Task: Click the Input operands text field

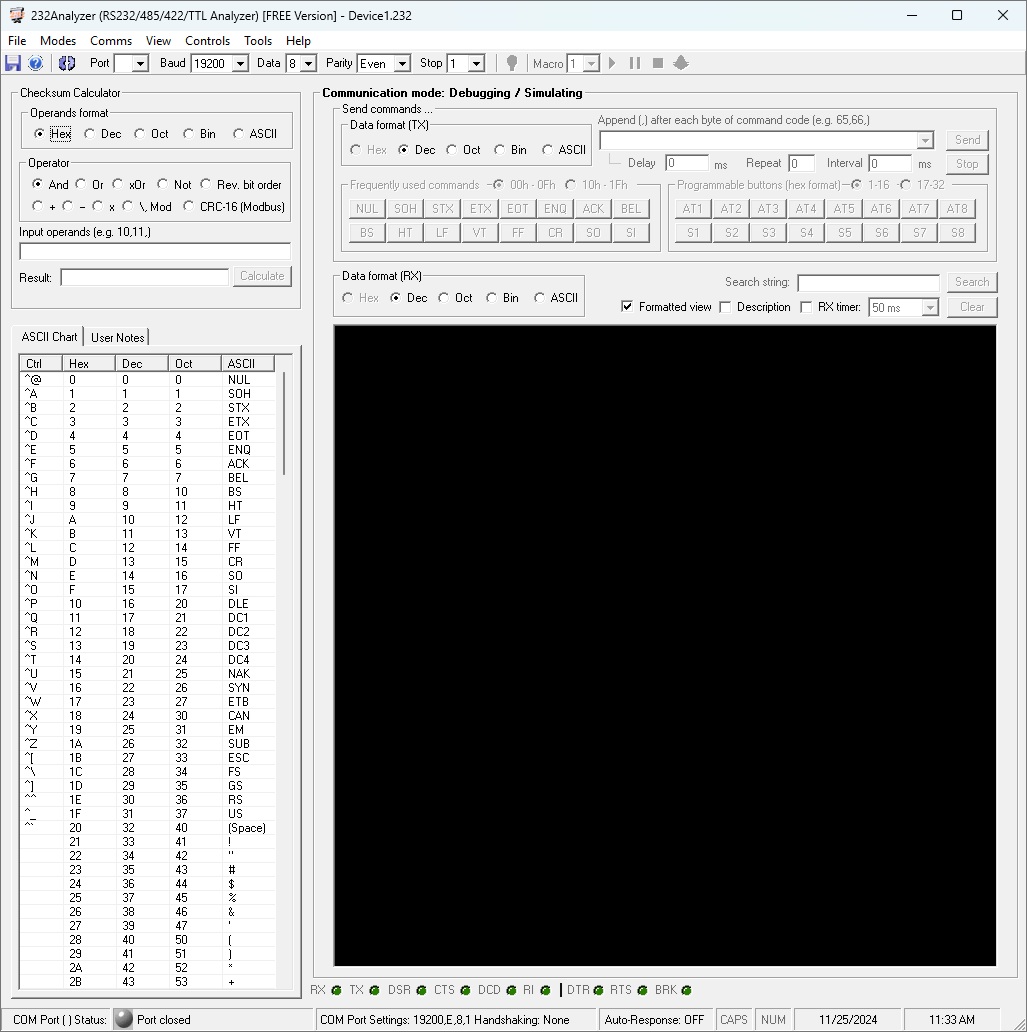Action: pos(155,251)
